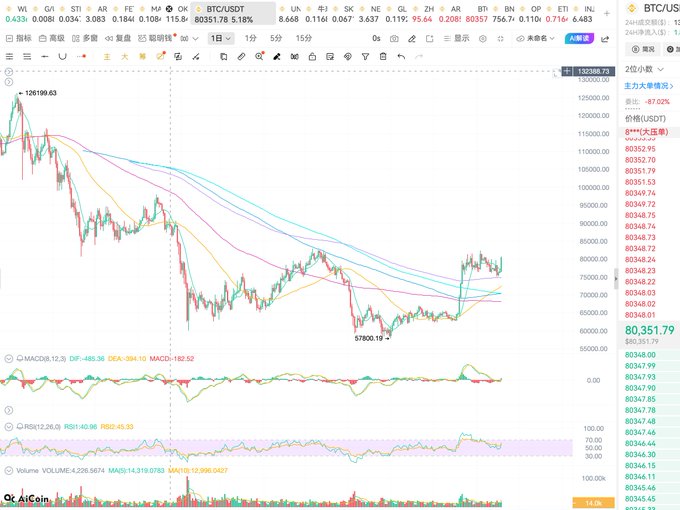Click the redo arrow icon
The image size is (680, 510).
419,56
